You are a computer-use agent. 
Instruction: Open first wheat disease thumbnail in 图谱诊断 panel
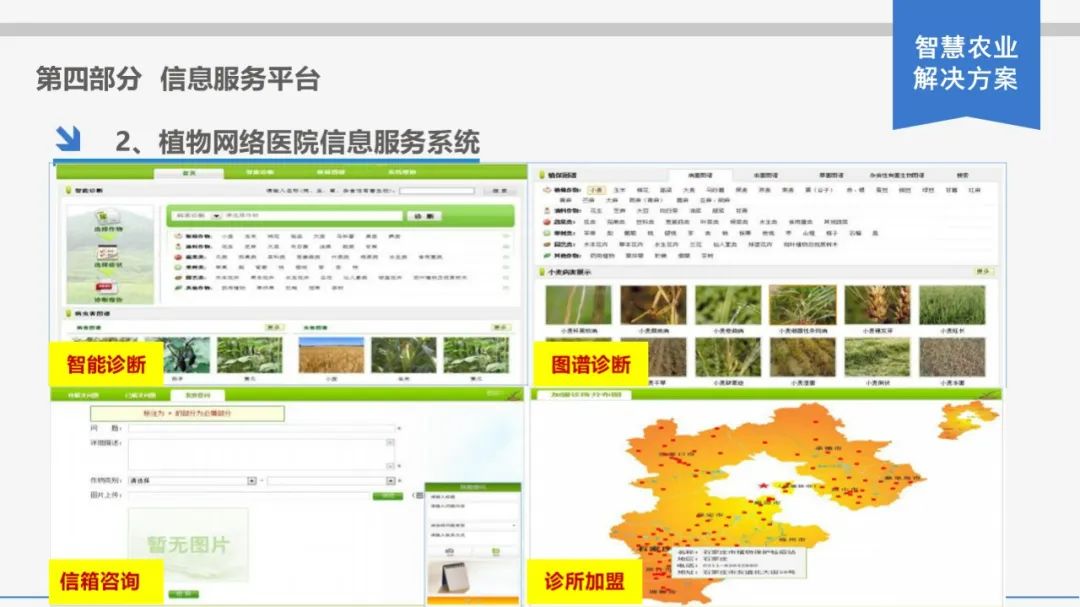(578, 305)
